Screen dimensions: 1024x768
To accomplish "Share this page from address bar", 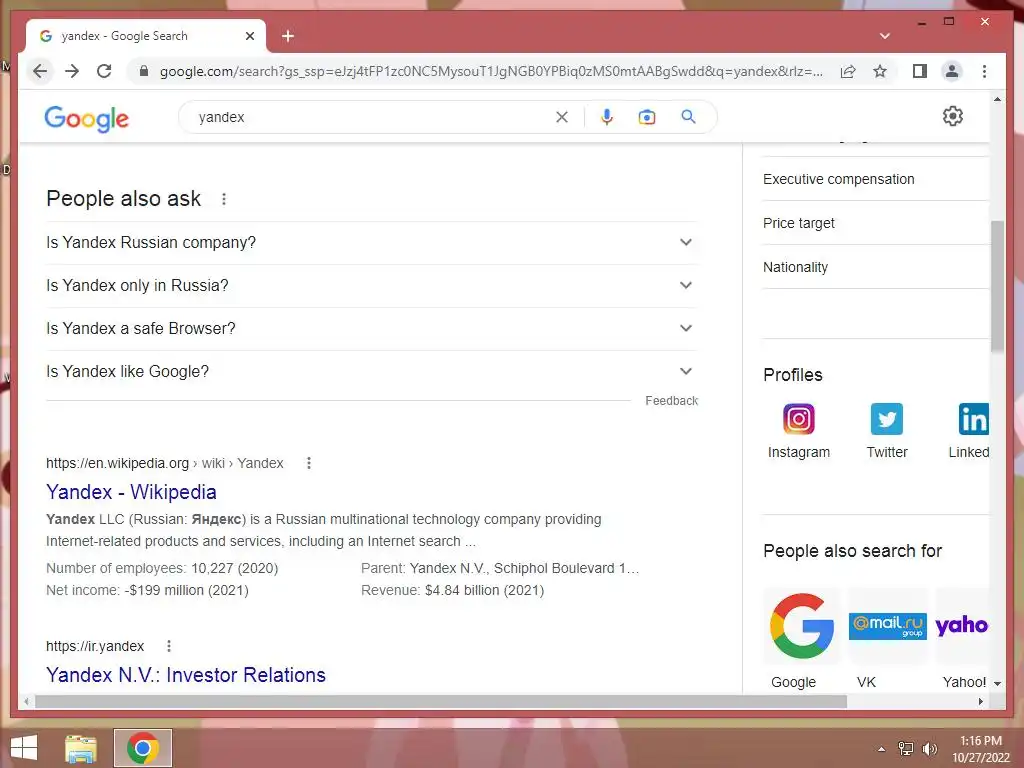I will click(848, 71).
